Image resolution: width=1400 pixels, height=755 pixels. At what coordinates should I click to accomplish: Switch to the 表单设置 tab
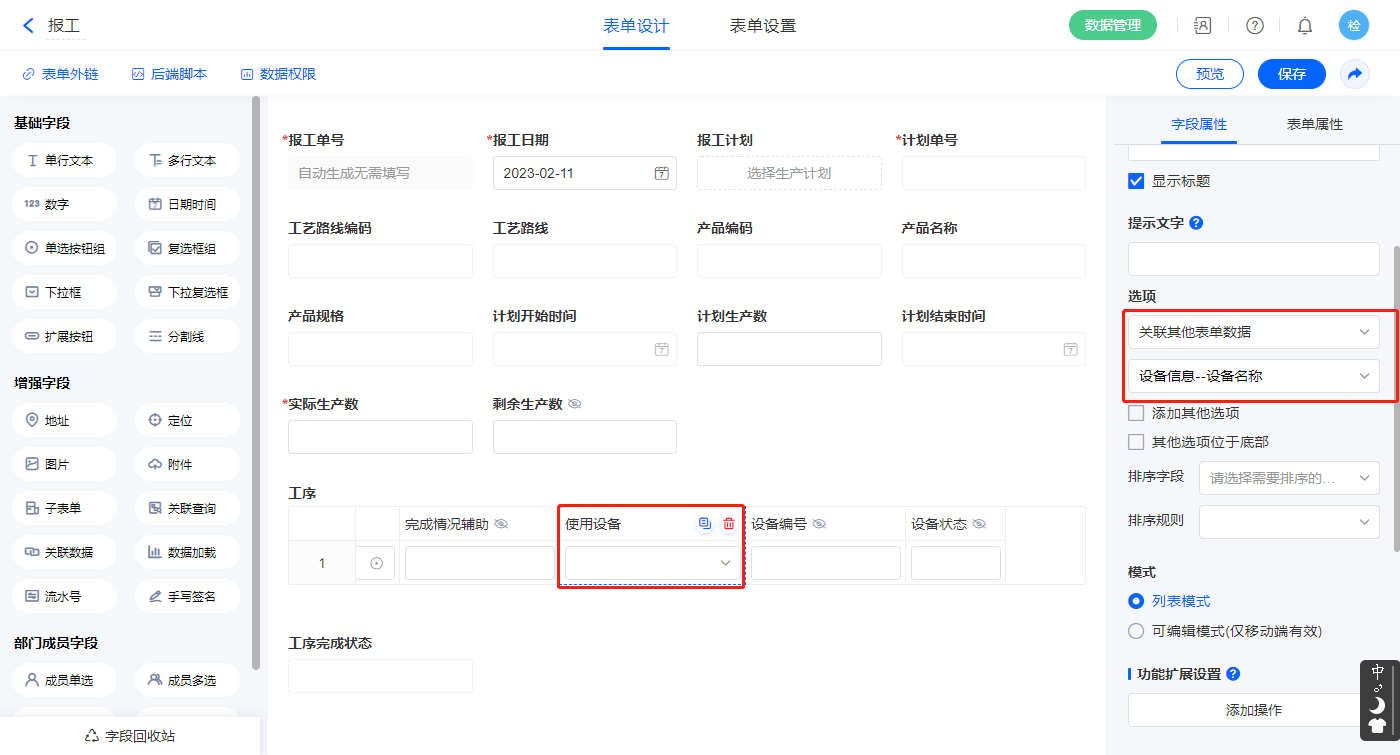(x=762, y=26)
